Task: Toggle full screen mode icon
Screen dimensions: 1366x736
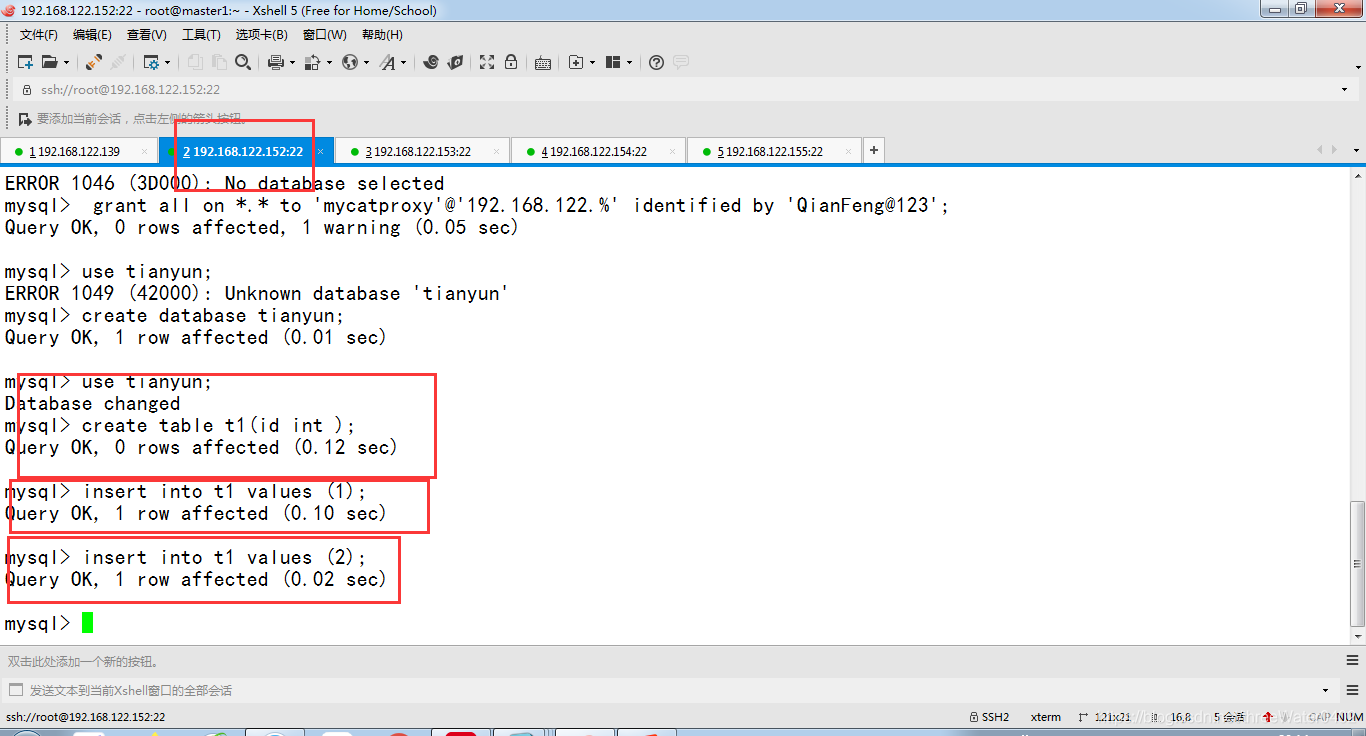Action: (487, 62)
